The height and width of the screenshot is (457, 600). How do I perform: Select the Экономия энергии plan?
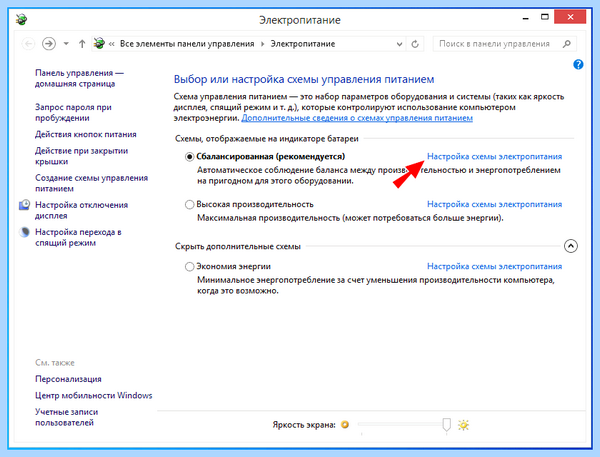[x=189, y=266]
